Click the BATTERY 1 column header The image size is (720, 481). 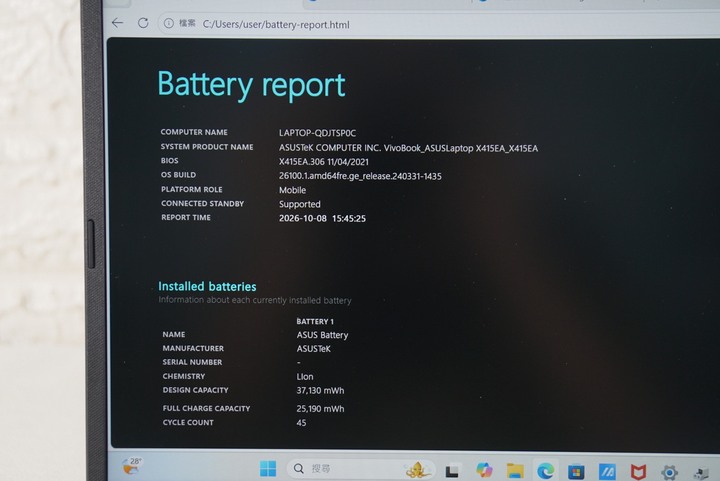click(315, 321)
